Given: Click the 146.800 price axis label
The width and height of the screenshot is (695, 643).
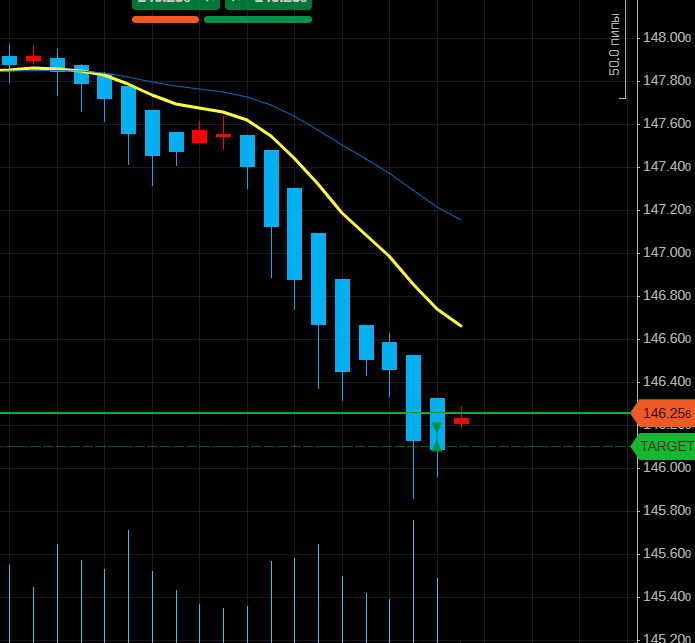Looking at the screenshot, I should point(667,295).
